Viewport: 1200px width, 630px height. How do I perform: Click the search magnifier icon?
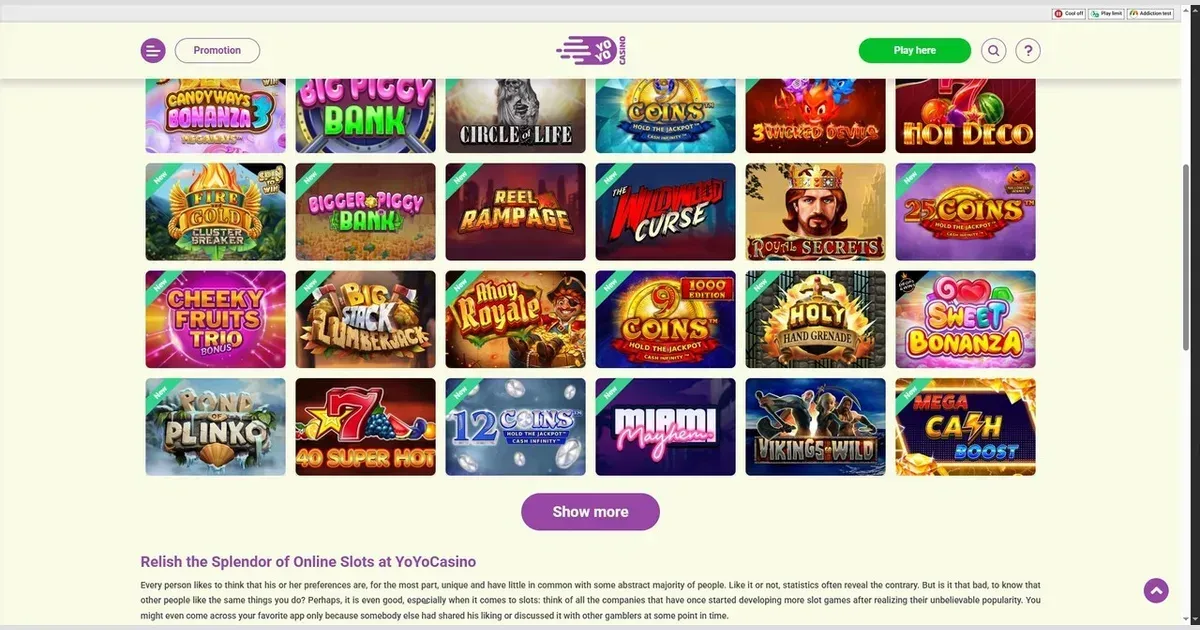point(993,50)
